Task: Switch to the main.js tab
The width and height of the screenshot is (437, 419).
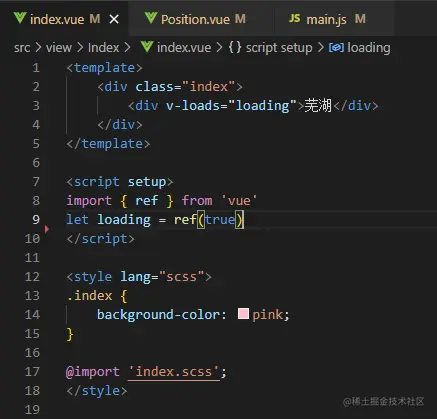Action: 327,19
